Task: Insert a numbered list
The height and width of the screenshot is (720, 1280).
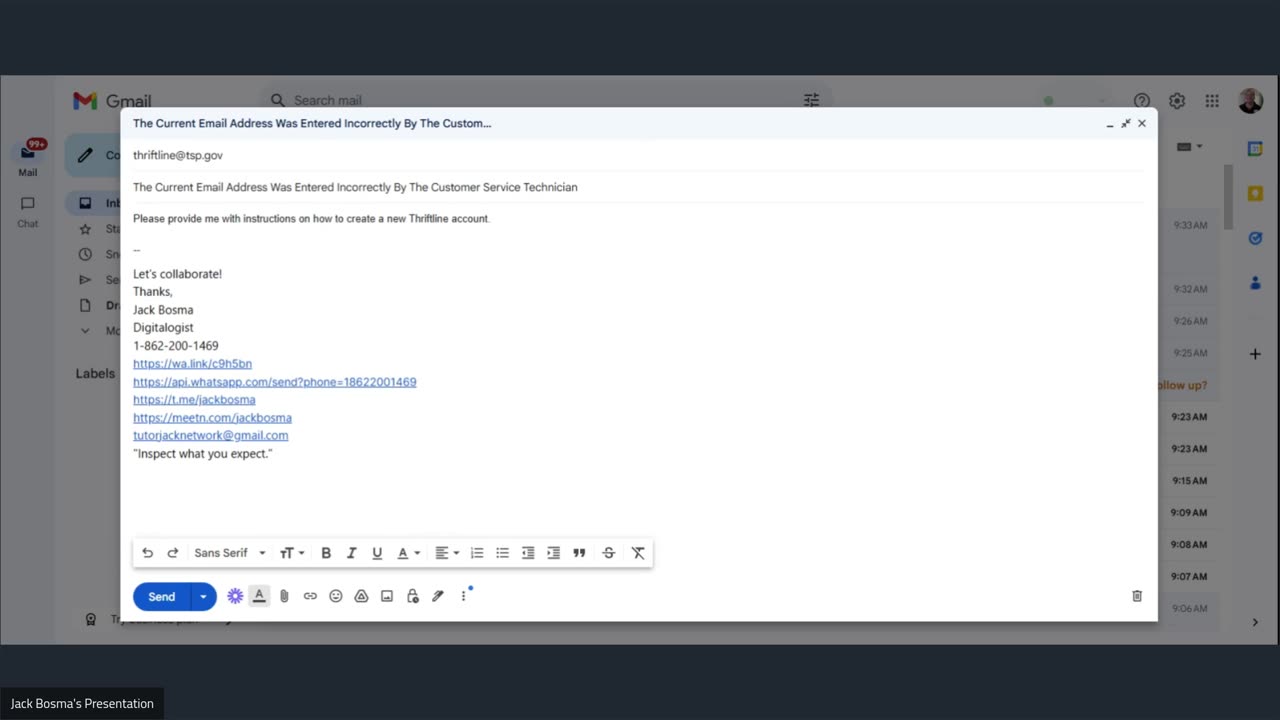Action: click(x=477, y=553)
